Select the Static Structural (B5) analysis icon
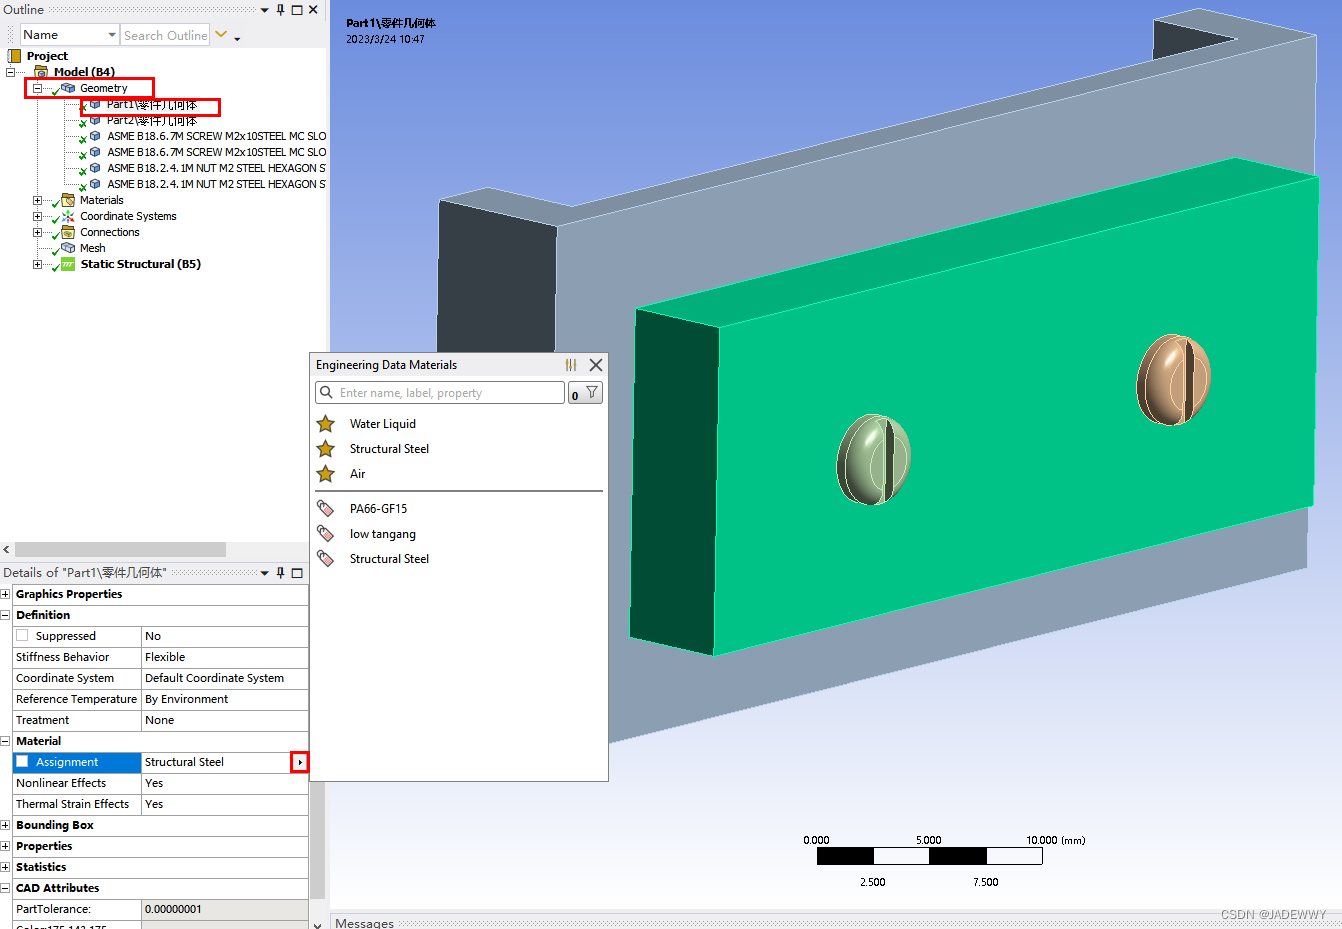The image size is (1342, 929). point(70,264)
